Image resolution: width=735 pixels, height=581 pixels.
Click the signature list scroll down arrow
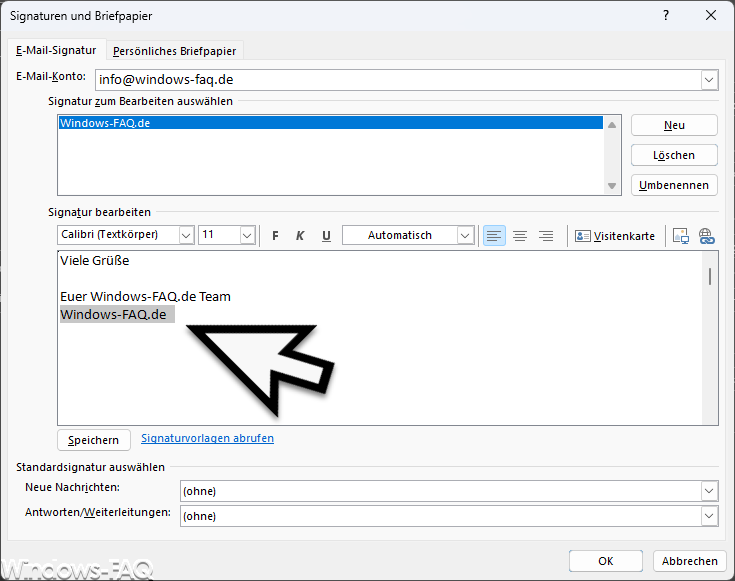click(612, 186)
